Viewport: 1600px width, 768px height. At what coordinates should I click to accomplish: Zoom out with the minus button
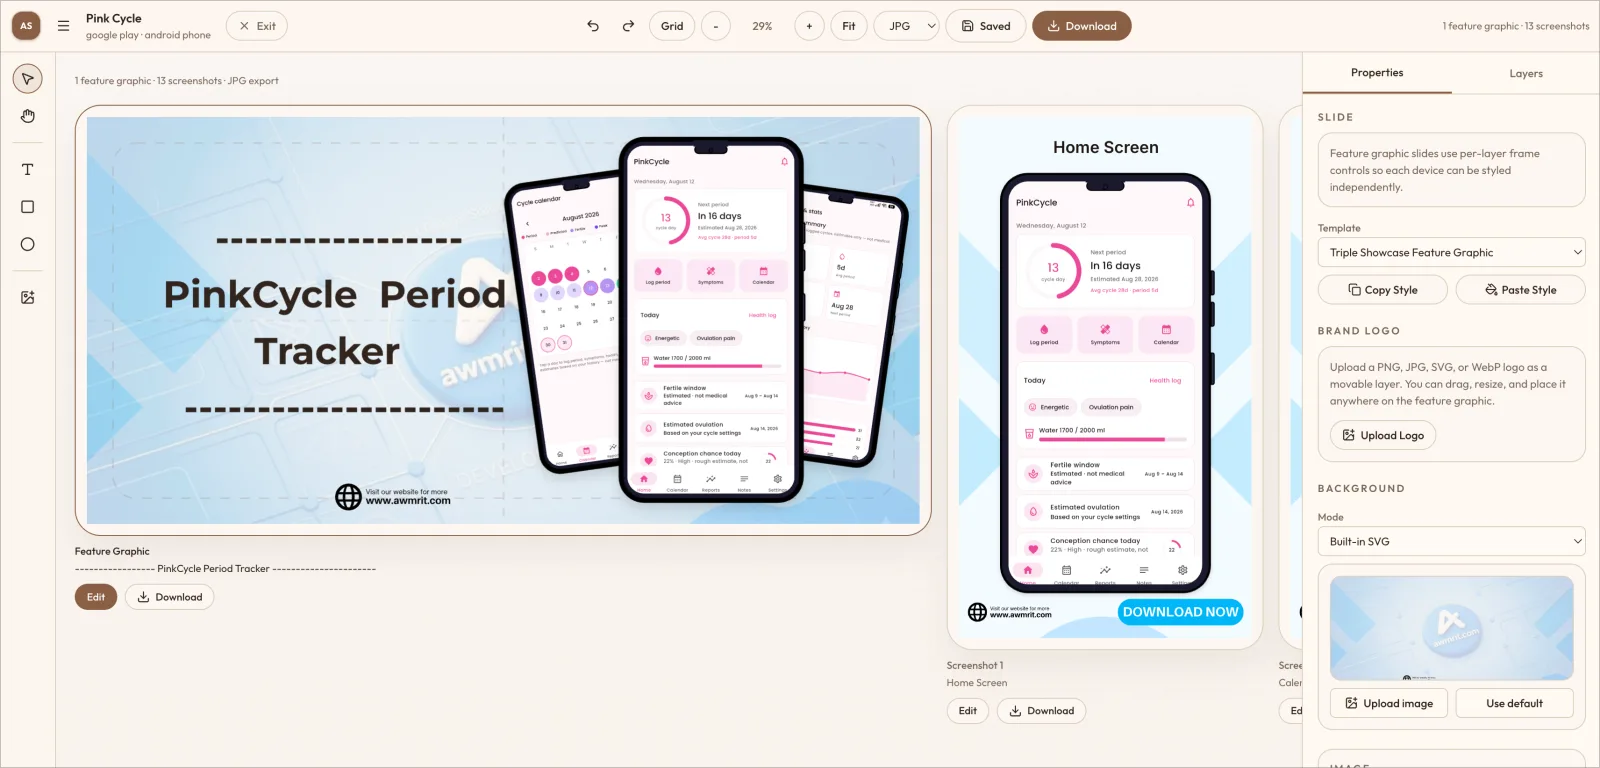click(715, 26)
